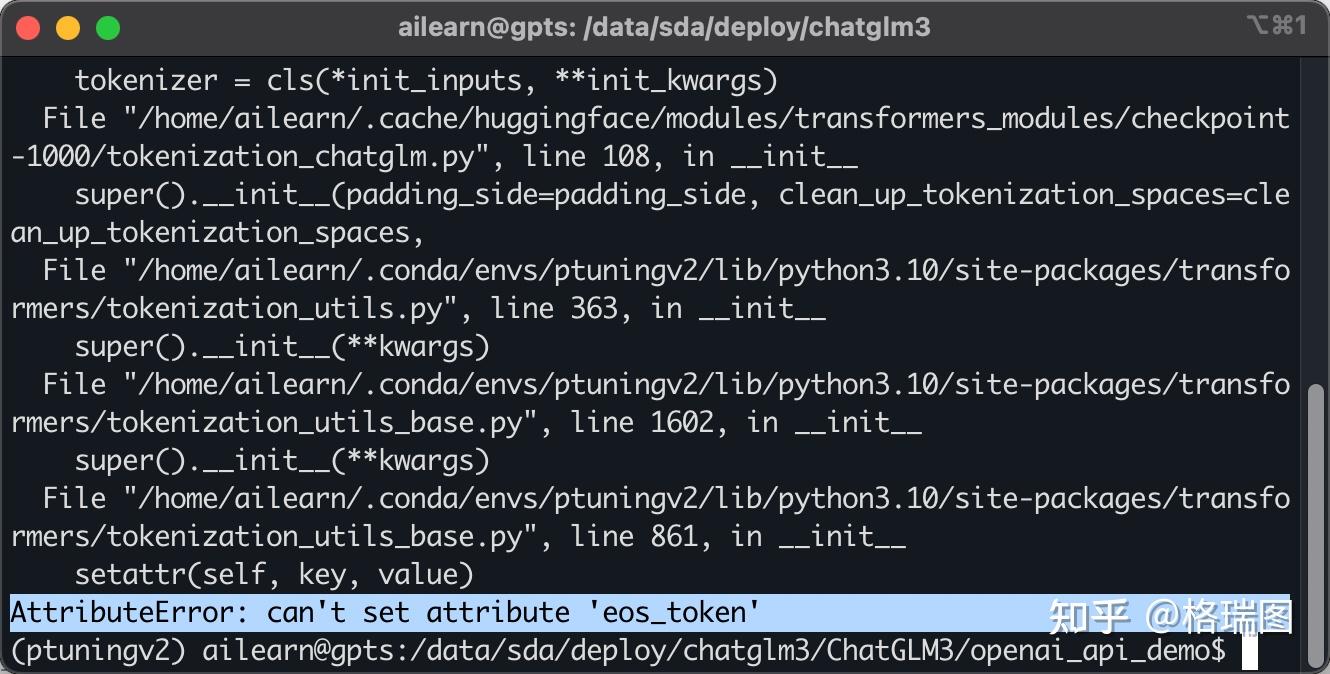
Task: Click the green zoom window button
Action: click(108, 28)
